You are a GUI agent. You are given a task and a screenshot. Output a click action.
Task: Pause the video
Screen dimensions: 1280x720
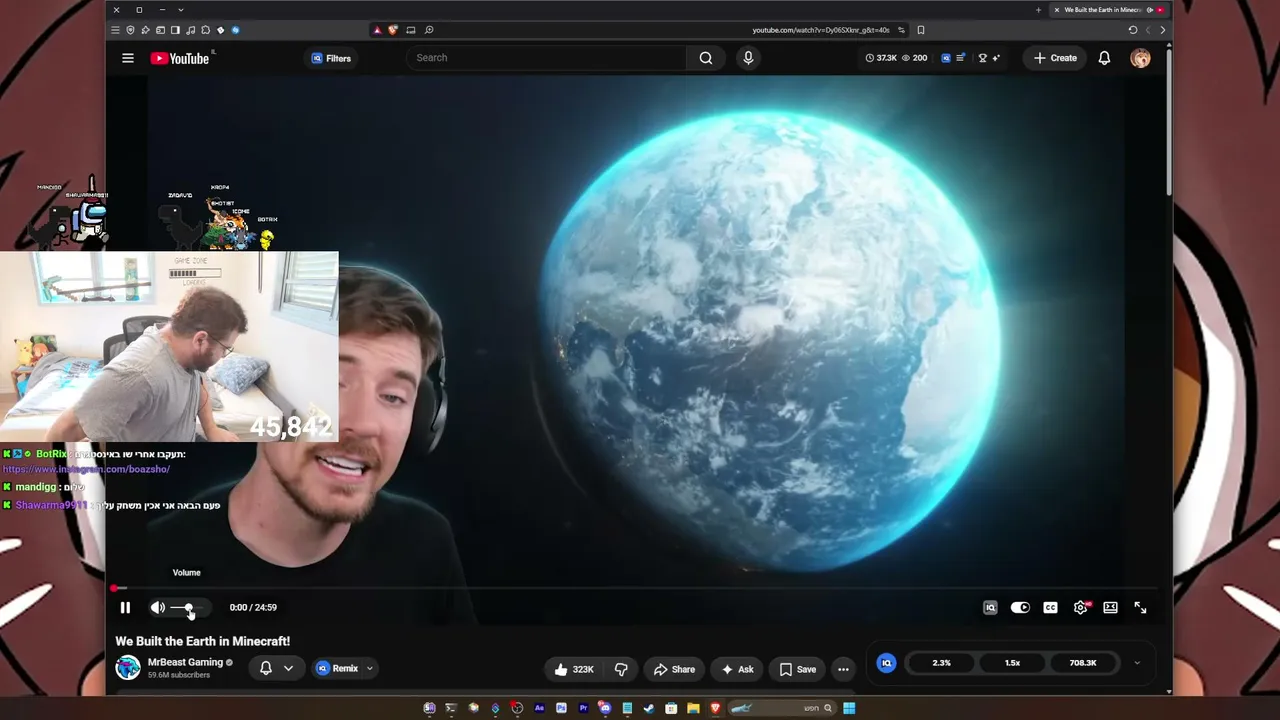tap(125, 607)
